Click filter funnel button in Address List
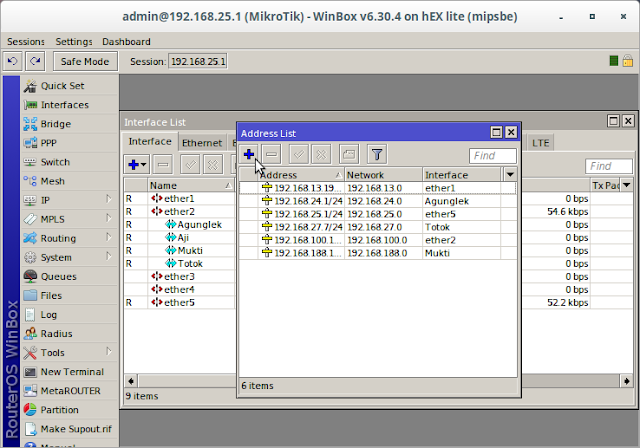Viewport: 640px width, 448px height. [x=377, y=155]
